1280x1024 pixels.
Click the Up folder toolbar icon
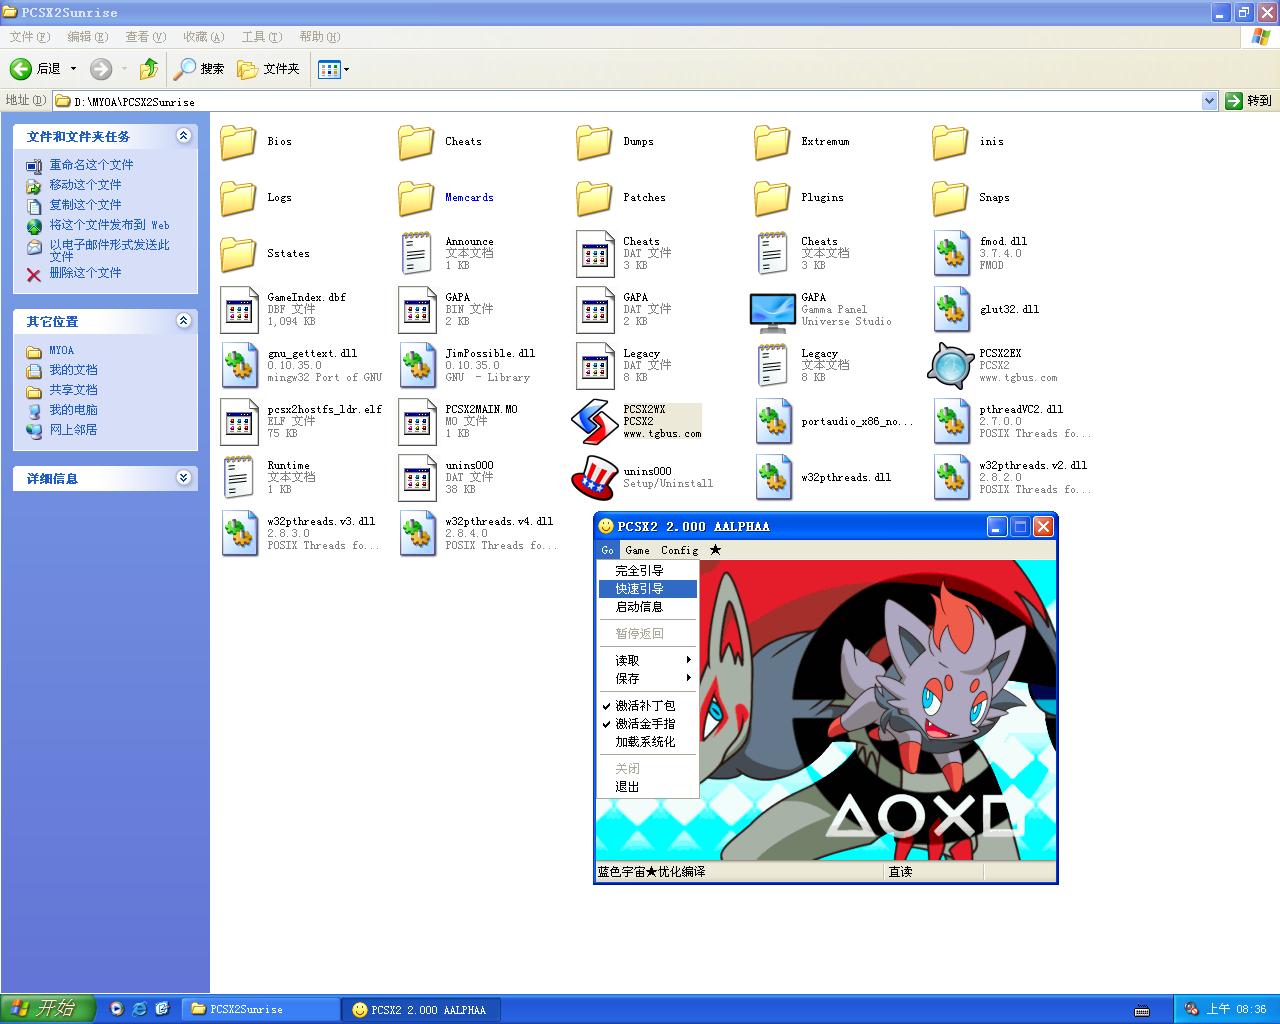[149, 69]
